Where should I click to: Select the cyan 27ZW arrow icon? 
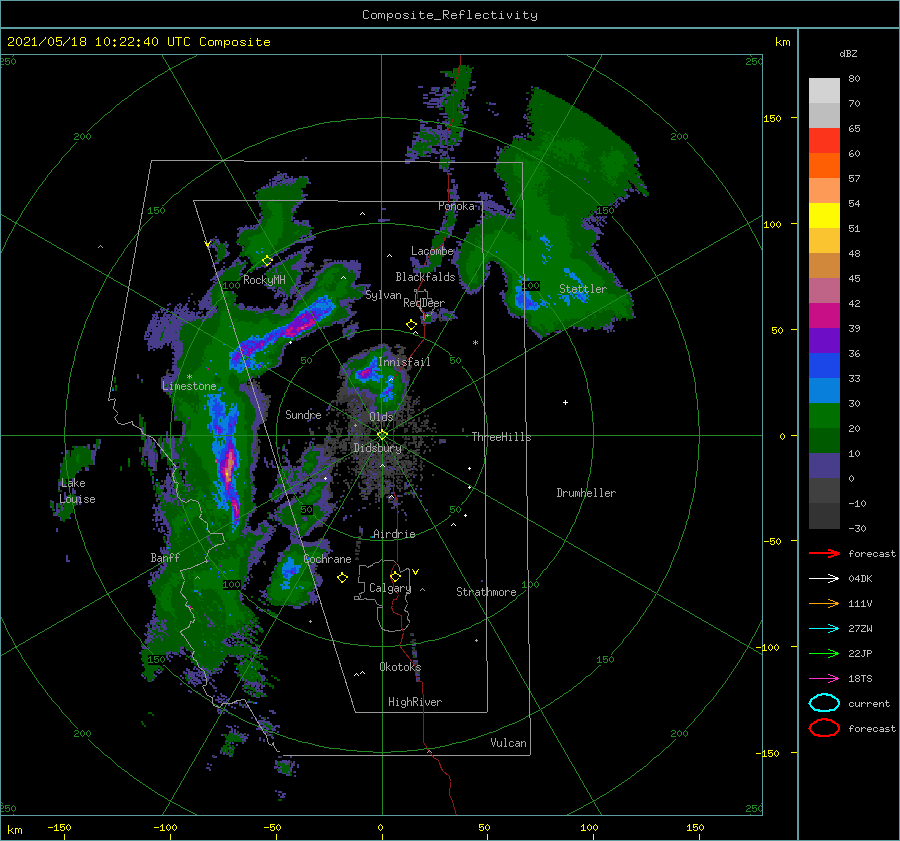[x=824, y=629]
